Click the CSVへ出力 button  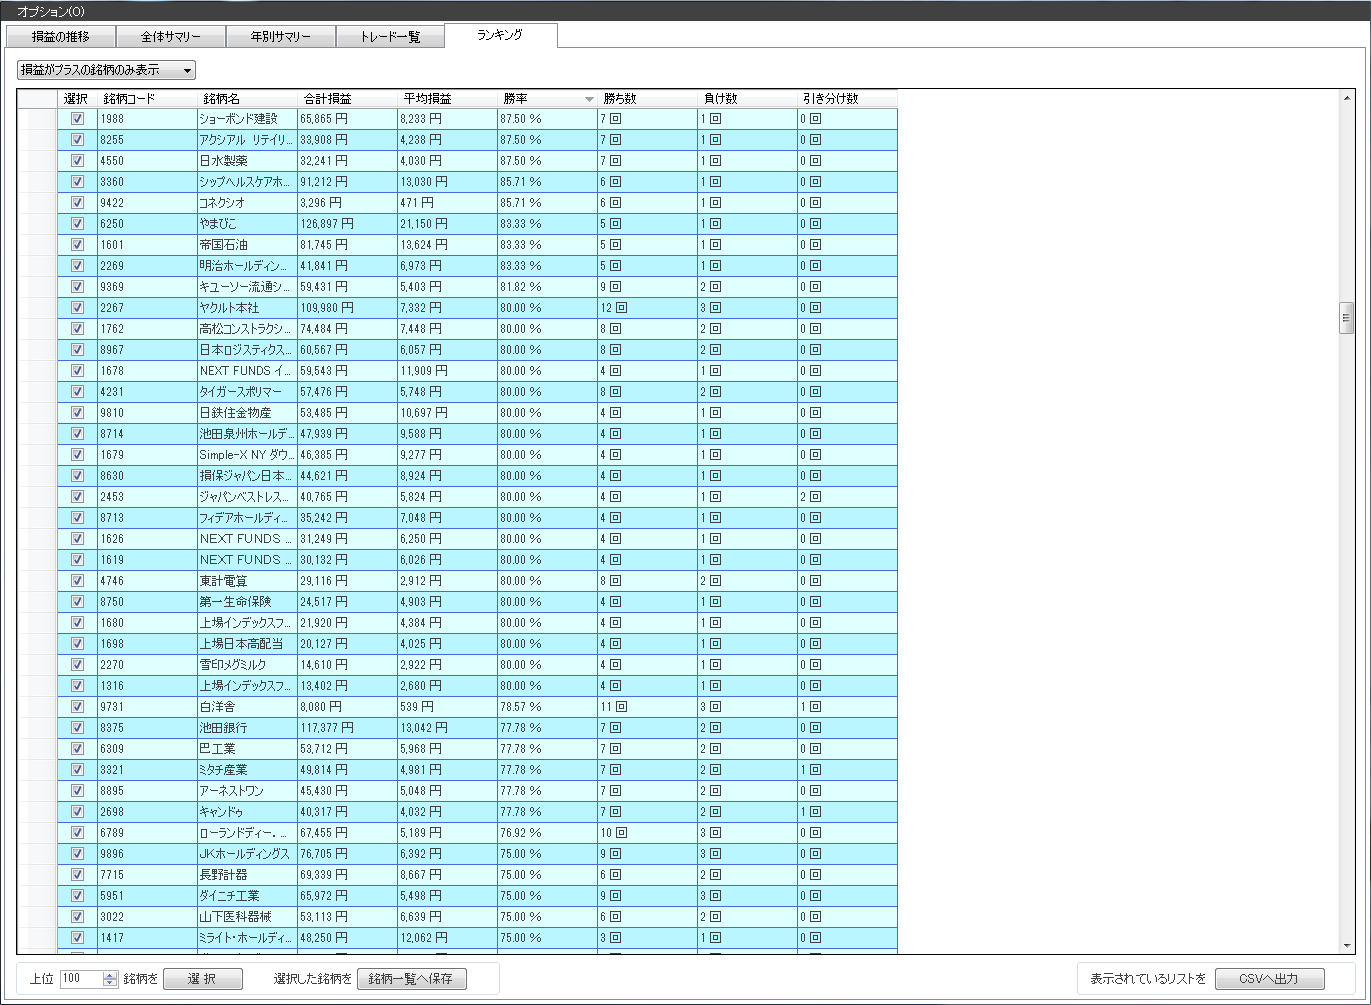(1269, 979)
